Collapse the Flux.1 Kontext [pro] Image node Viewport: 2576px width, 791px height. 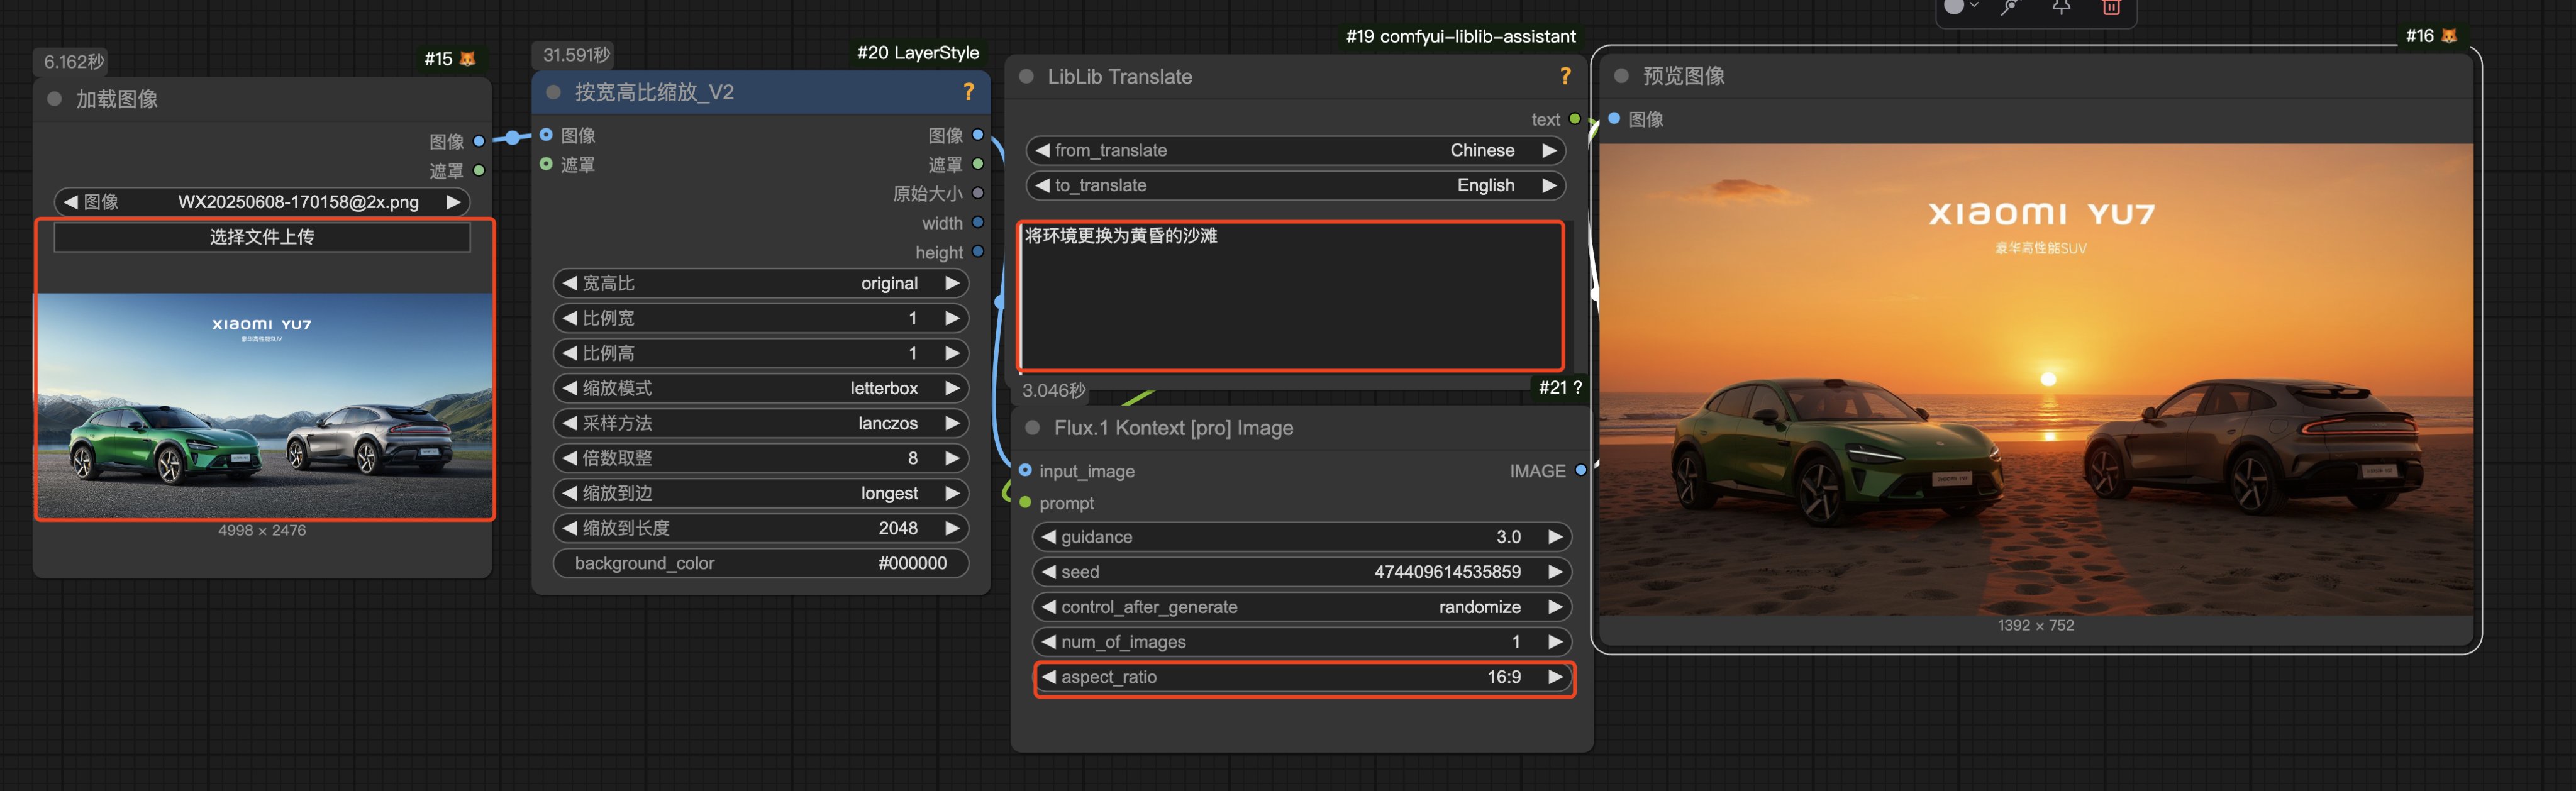tap(1033, 427)
